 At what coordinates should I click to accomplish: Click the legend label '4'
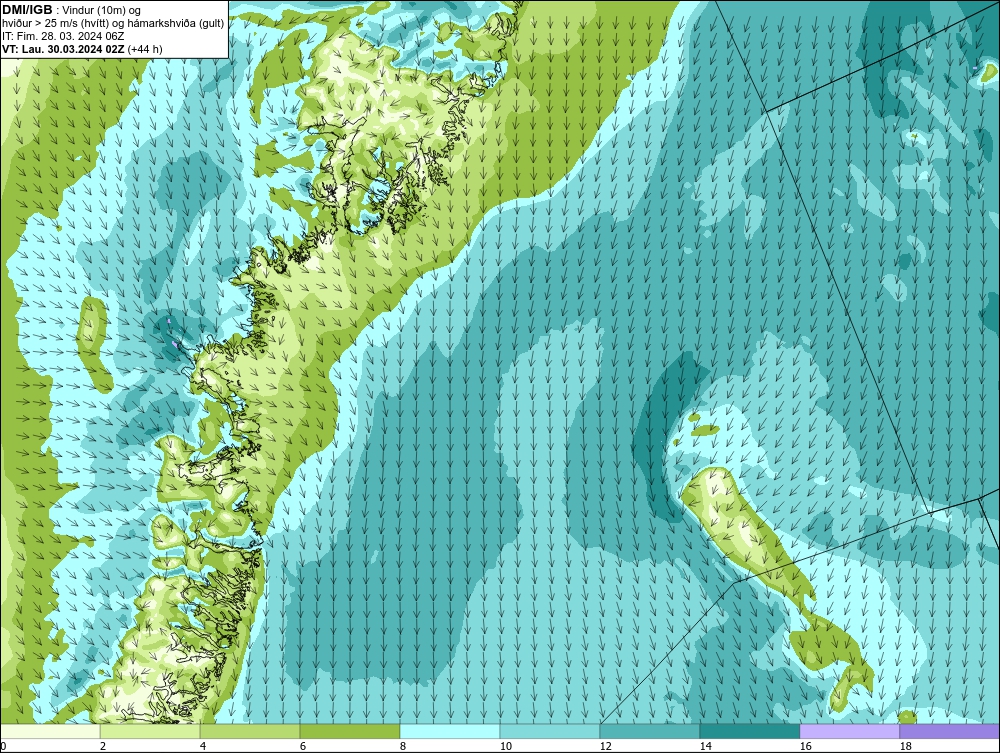203,746
